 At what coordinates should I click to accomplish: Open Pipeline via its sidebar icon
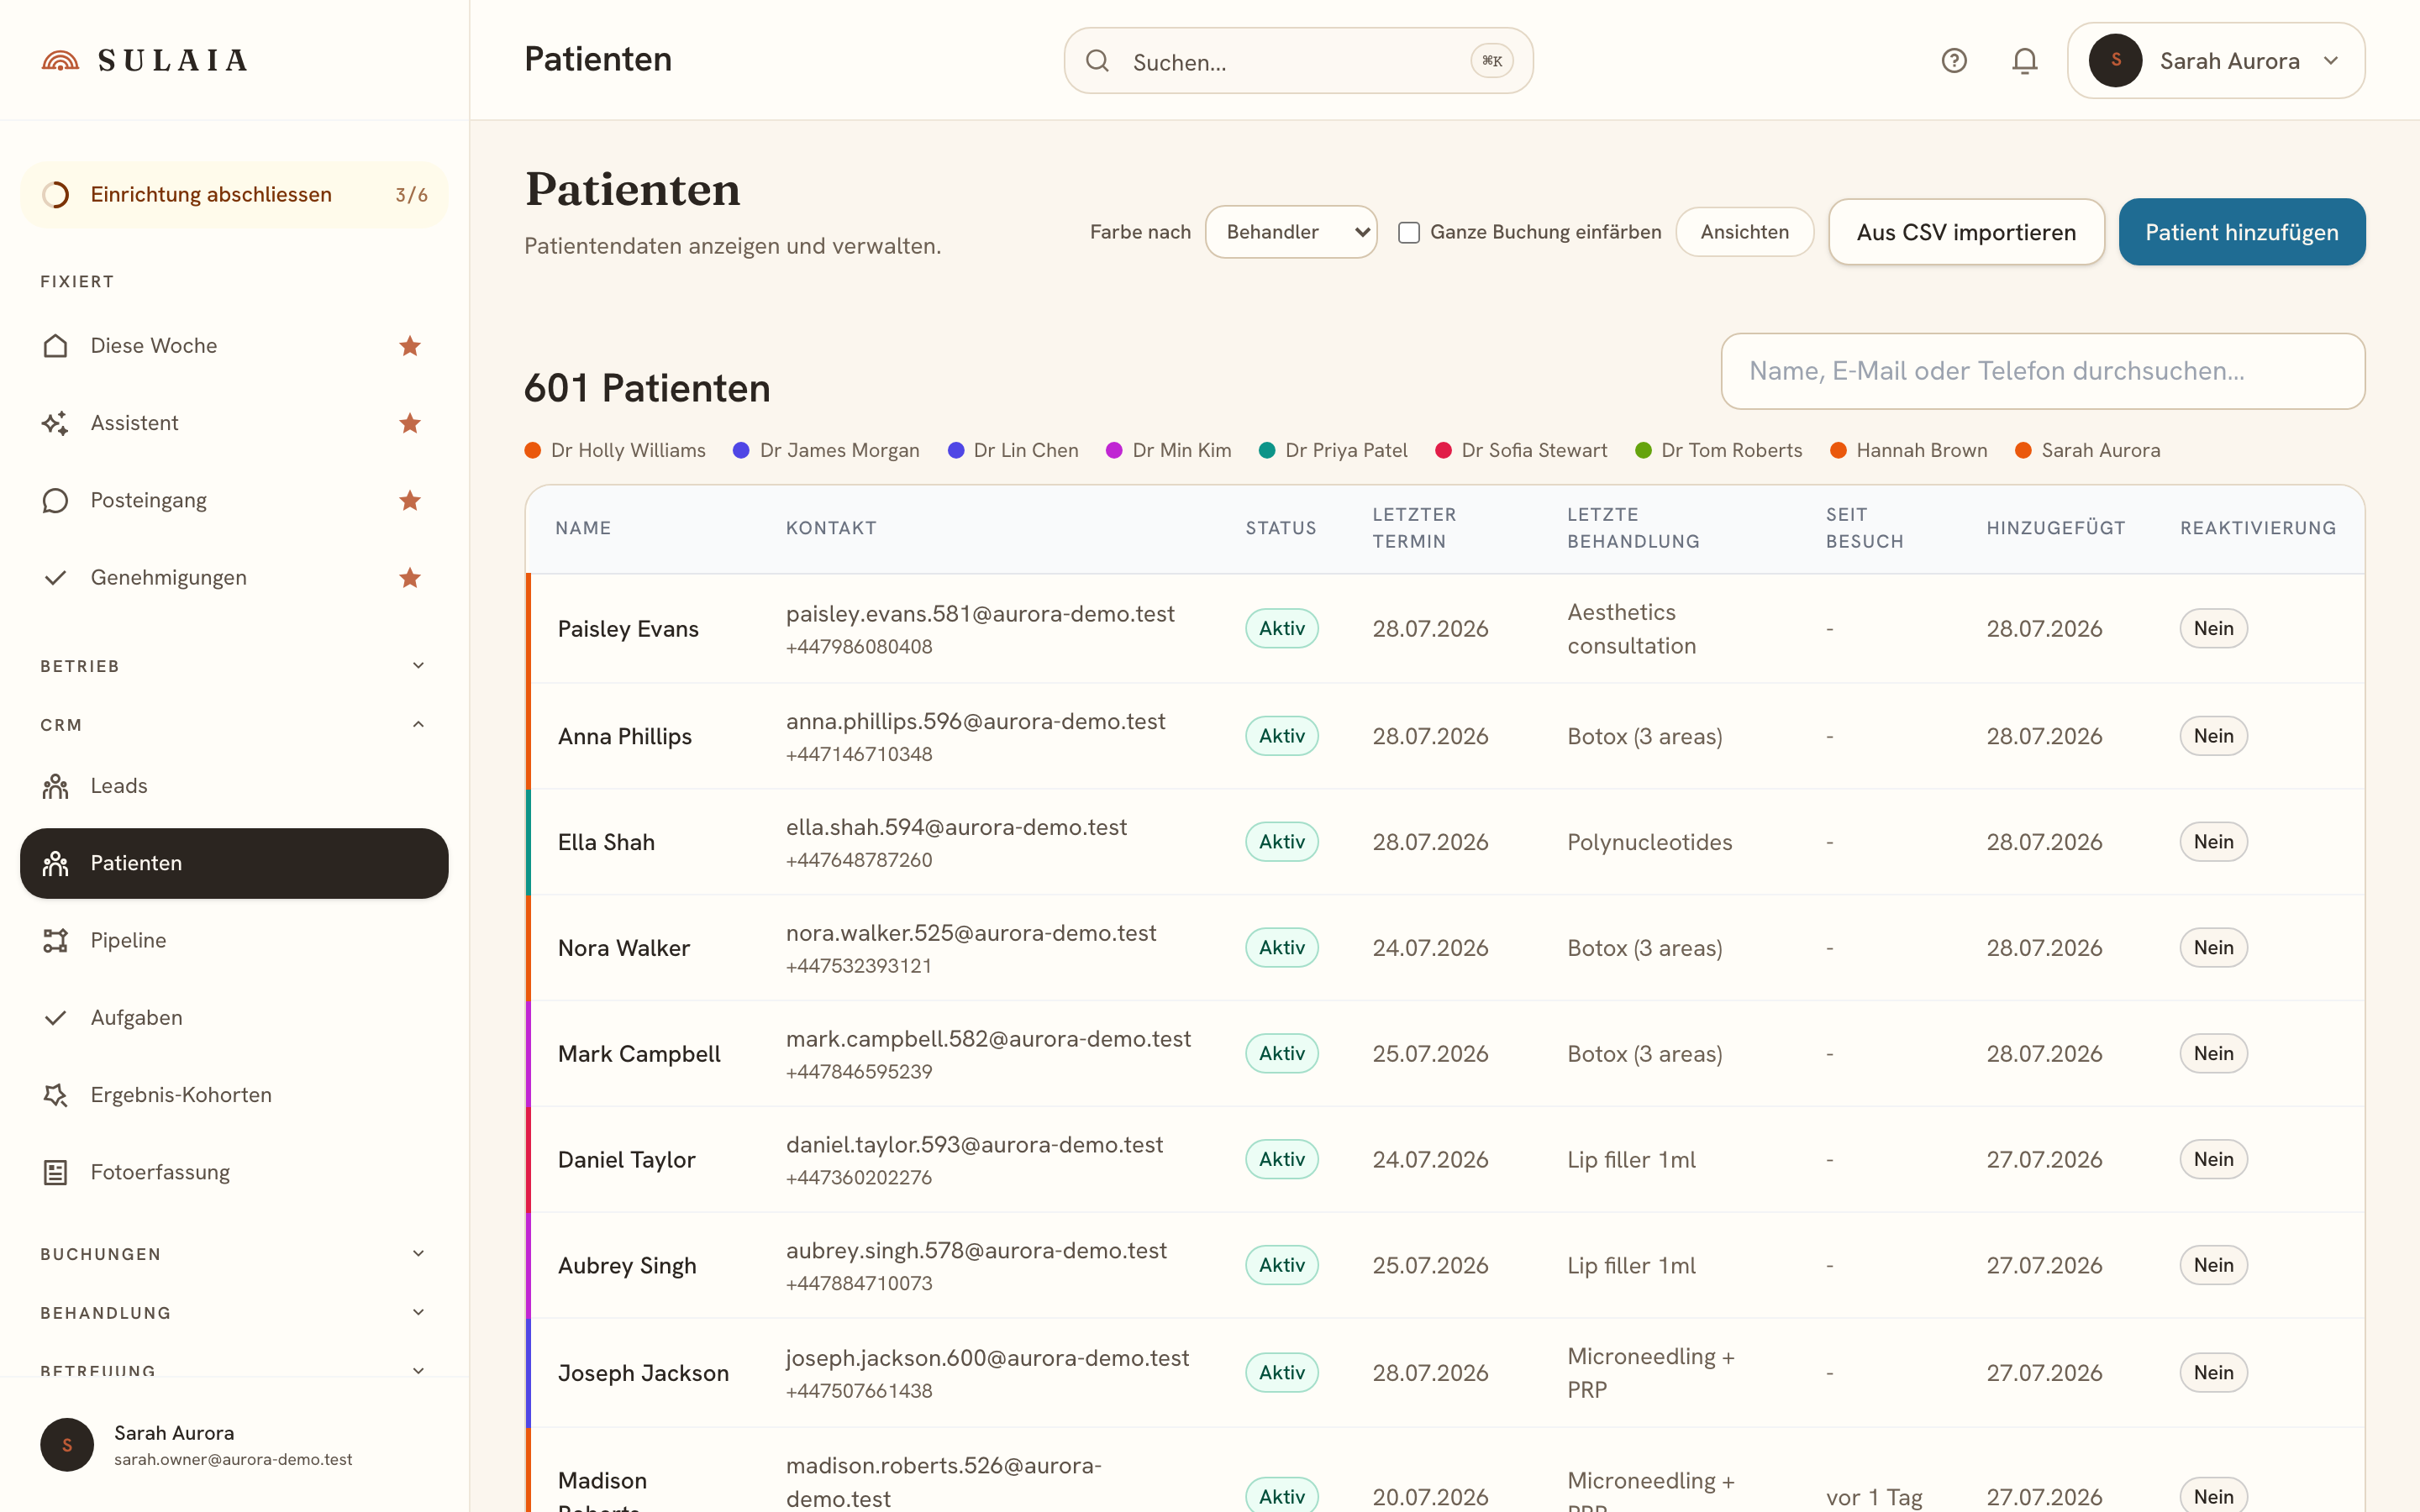coord(55,940)
